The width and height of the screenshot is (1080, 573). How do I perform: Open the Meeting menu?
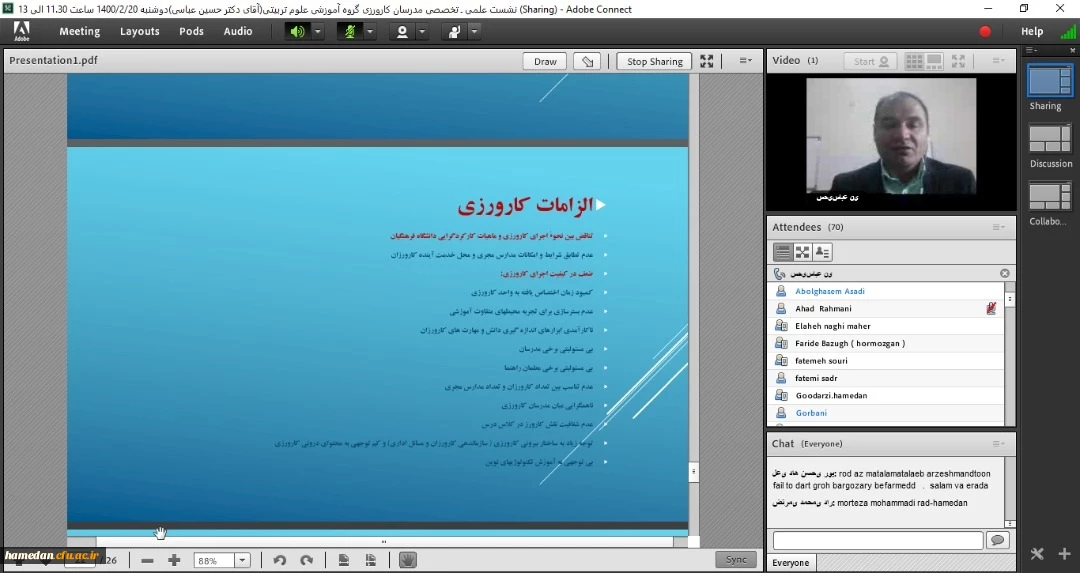point(79,32)
